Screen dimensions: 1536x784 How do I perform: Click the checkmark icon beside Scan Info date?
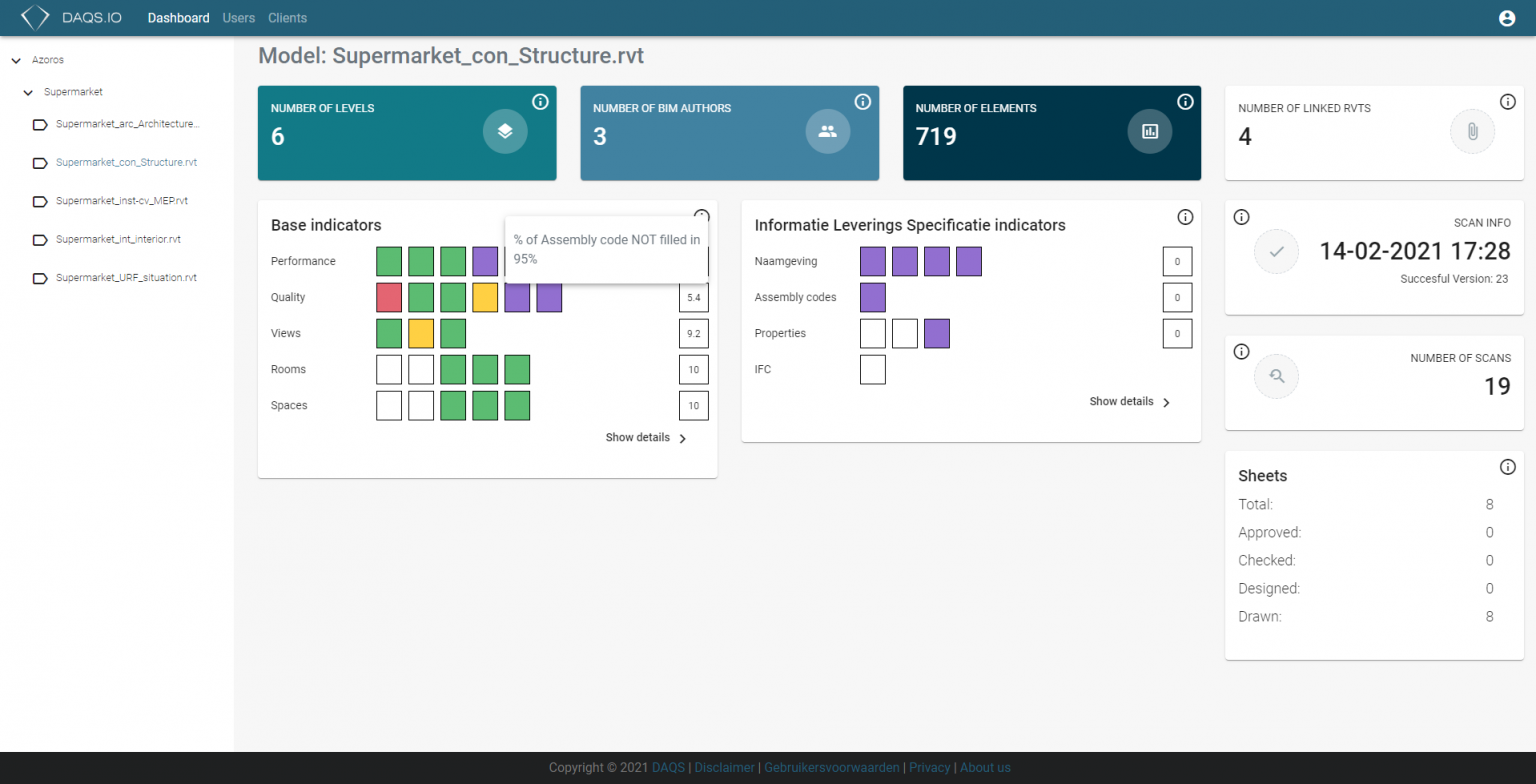tap(1276, 252)
